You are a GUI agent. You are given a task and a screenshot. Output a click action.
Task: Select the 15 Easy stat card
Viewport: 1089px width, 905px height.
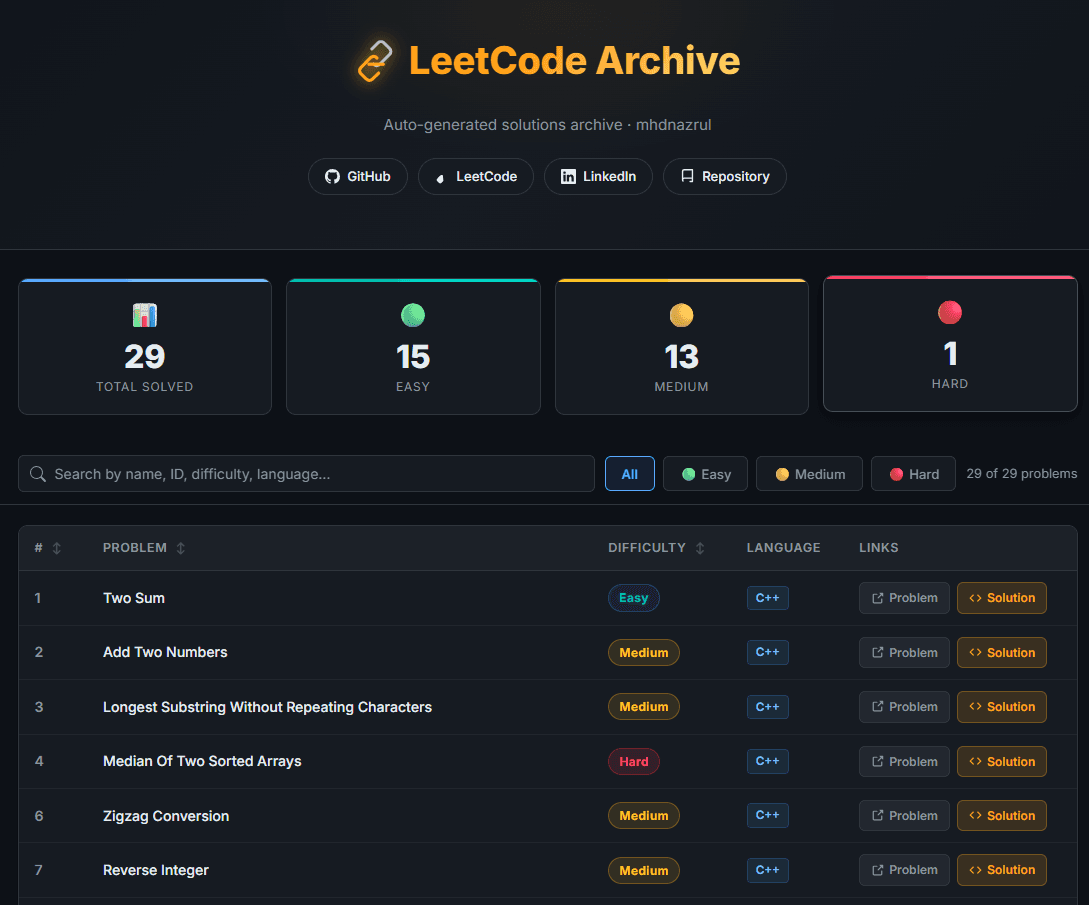click(x=413, y=347)
